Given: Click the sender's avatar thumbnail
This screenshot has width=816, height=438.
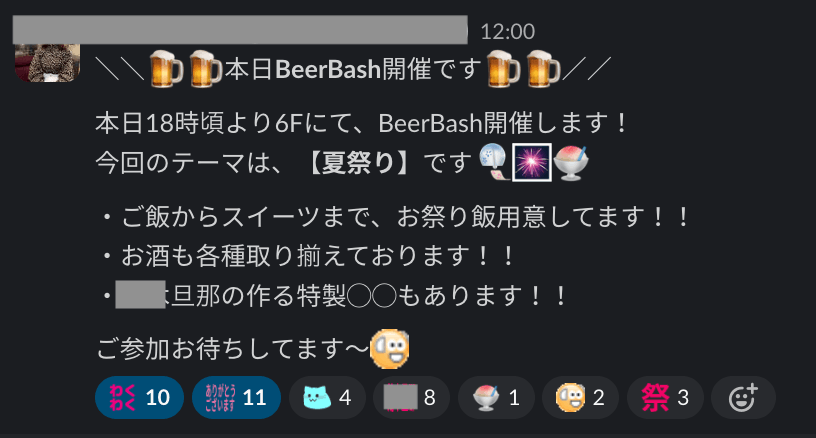Looking at the screenshot, I should point(47,63).
